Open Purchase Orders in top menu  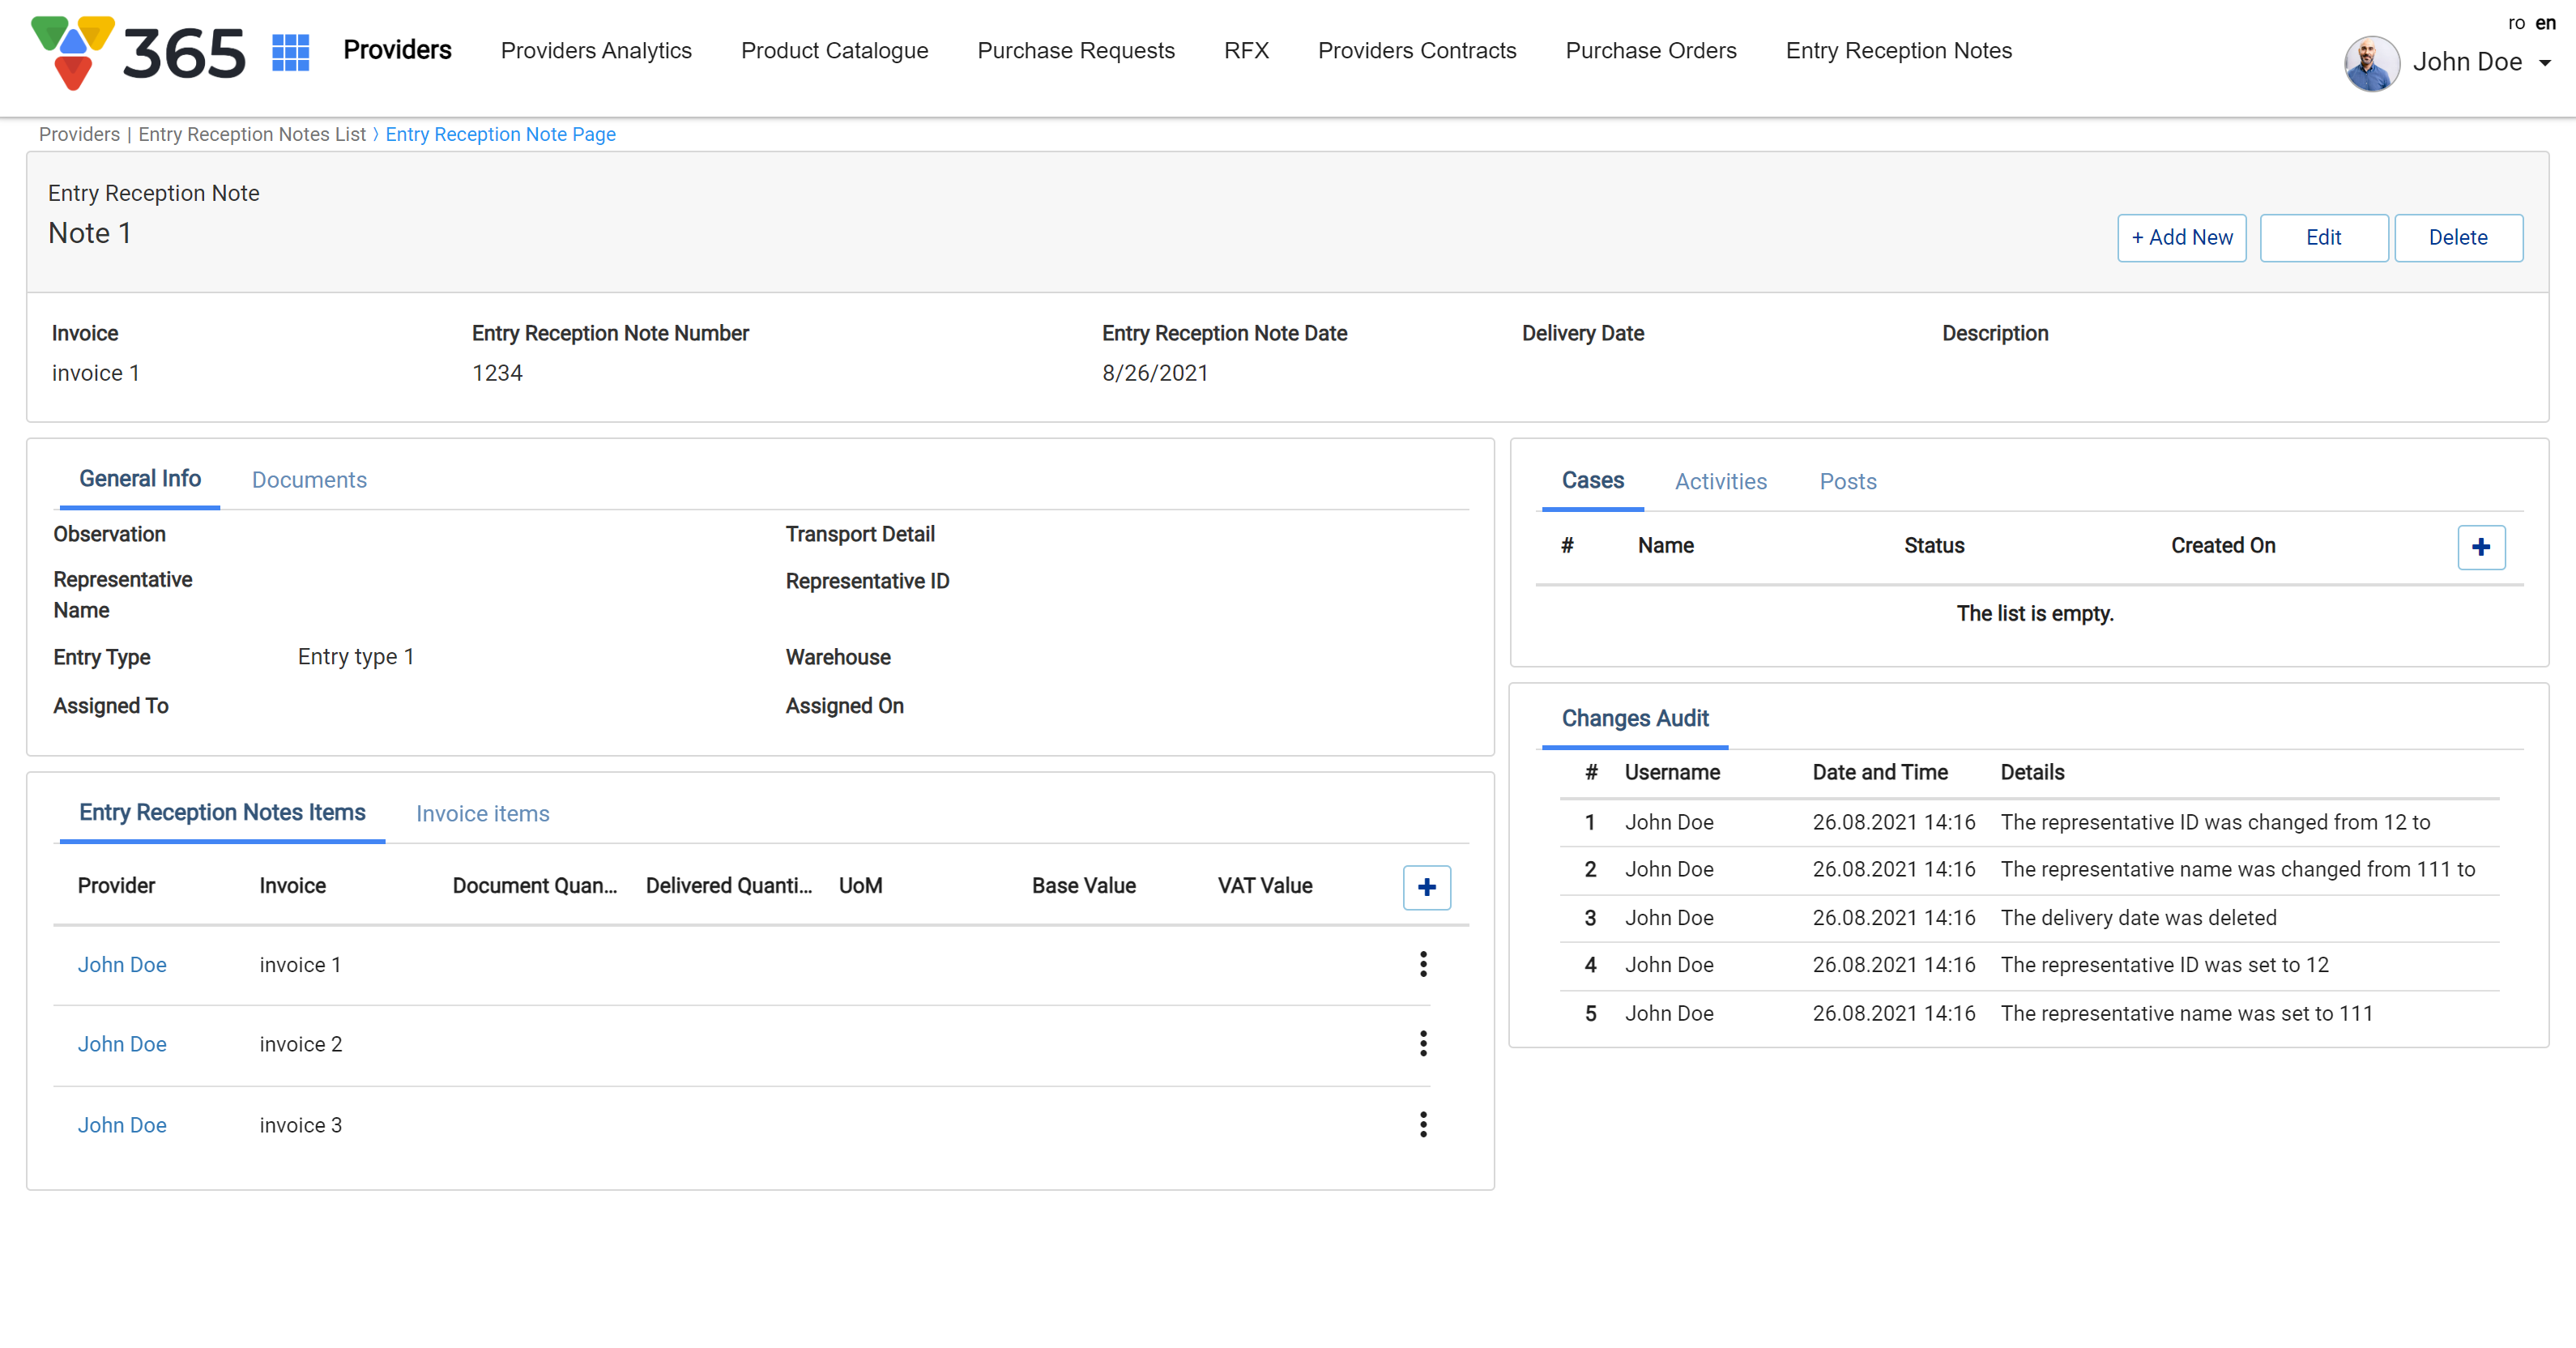point(1650,51)
